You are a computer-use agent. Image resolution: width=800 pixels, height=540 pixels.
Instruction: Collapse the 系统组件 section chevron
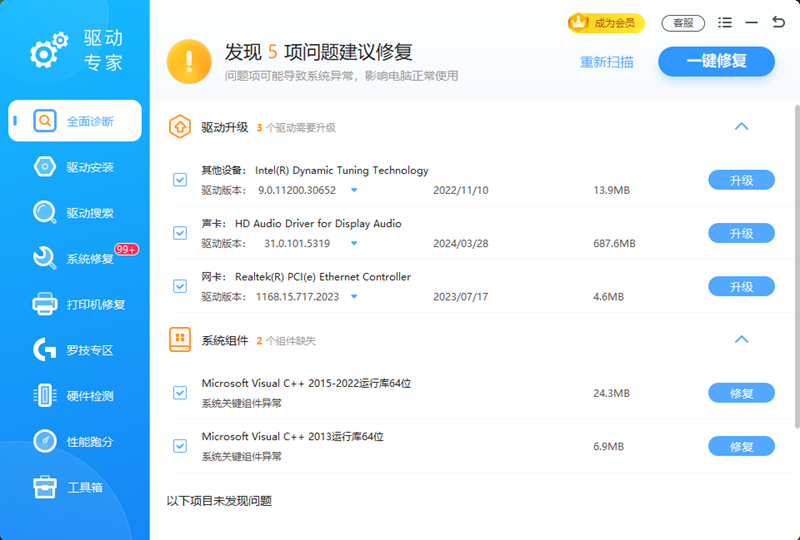[x=741, y=339]
